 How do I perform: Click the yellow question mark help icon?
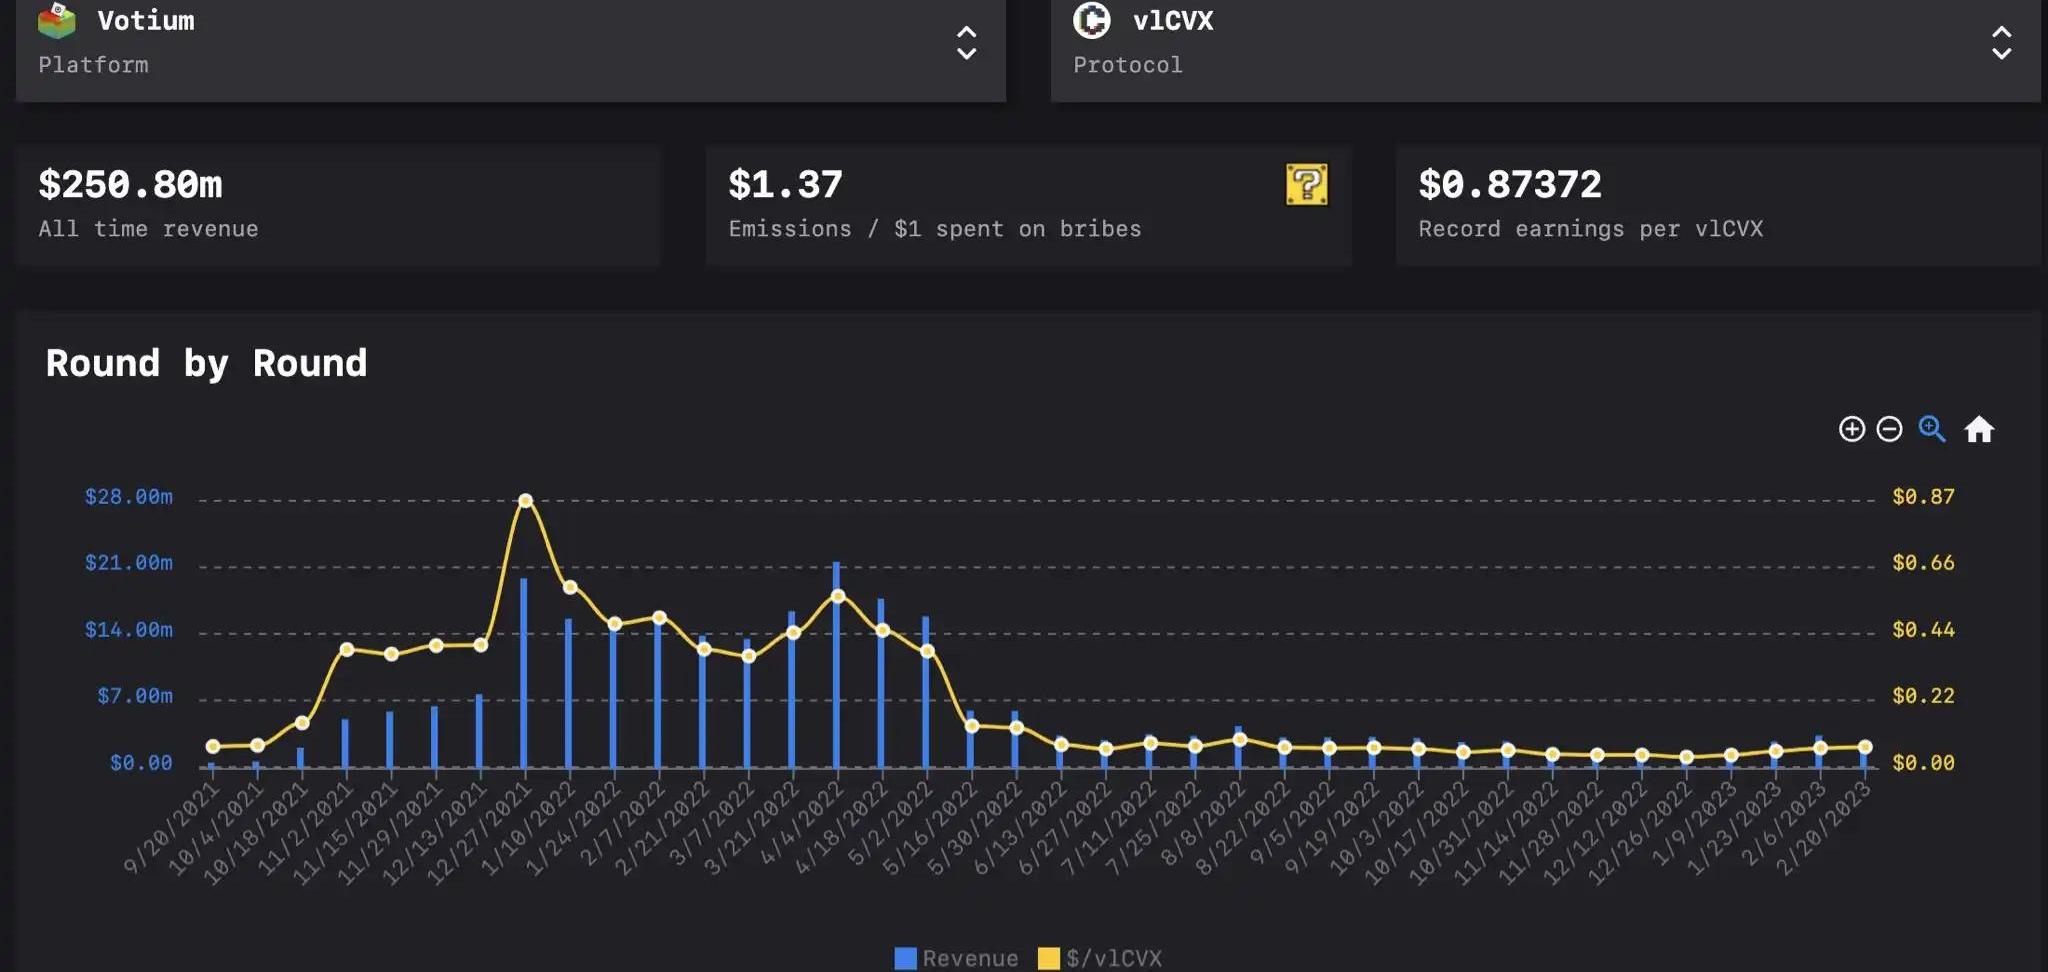pyautogui.click(x=1306, y=185)
